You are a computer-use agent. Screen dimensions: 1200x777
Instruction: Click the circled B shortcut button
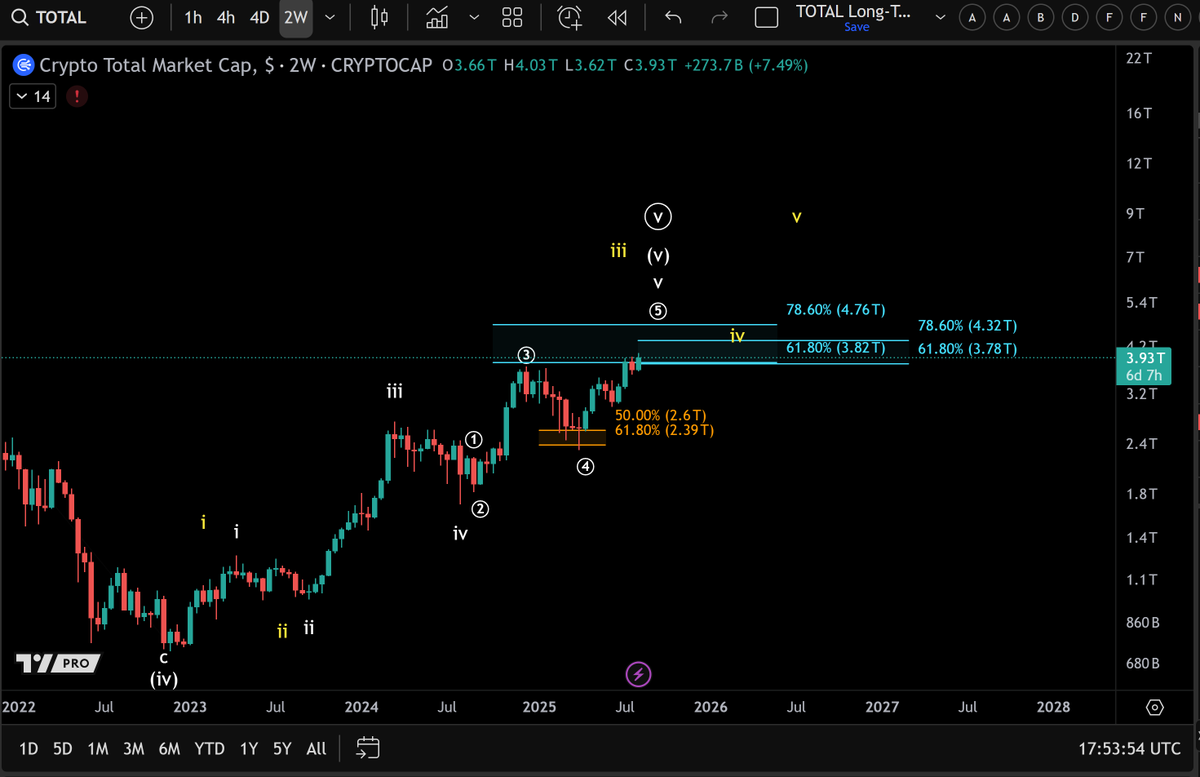click(x=1041, y=17)
